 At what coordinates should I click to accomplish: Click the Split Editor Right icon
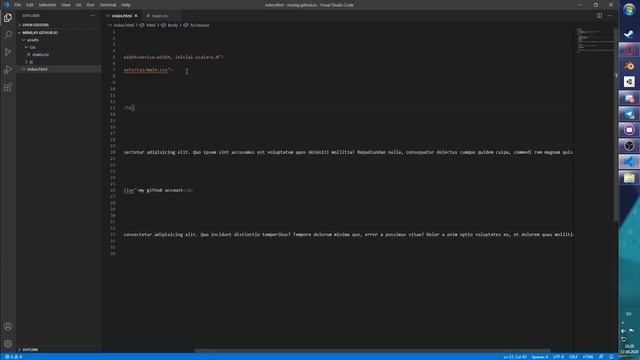[x=599, y=16]
